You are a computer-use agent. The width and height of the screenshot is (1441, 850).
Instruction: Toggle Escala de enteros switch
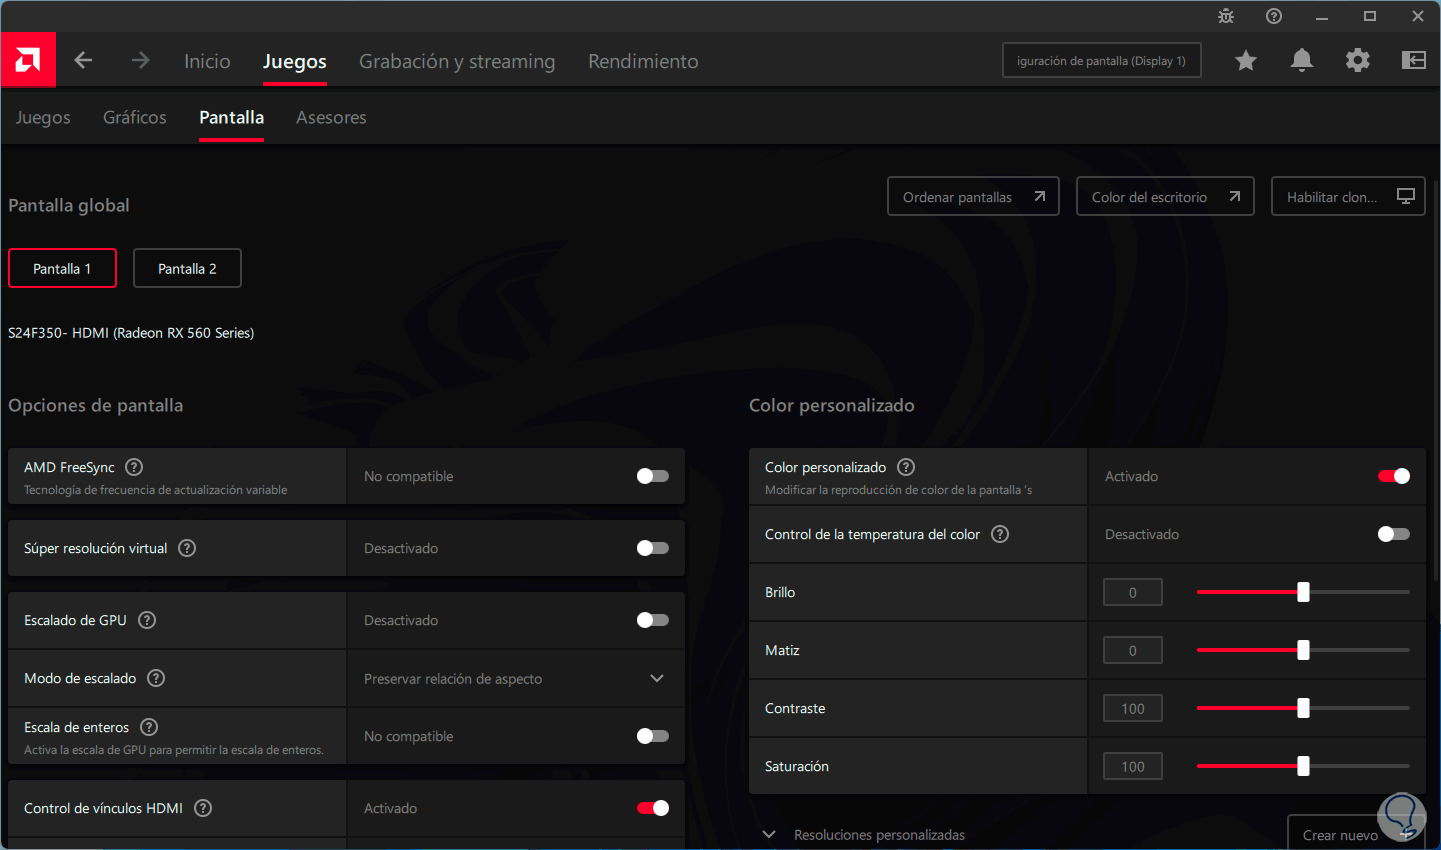653,736
